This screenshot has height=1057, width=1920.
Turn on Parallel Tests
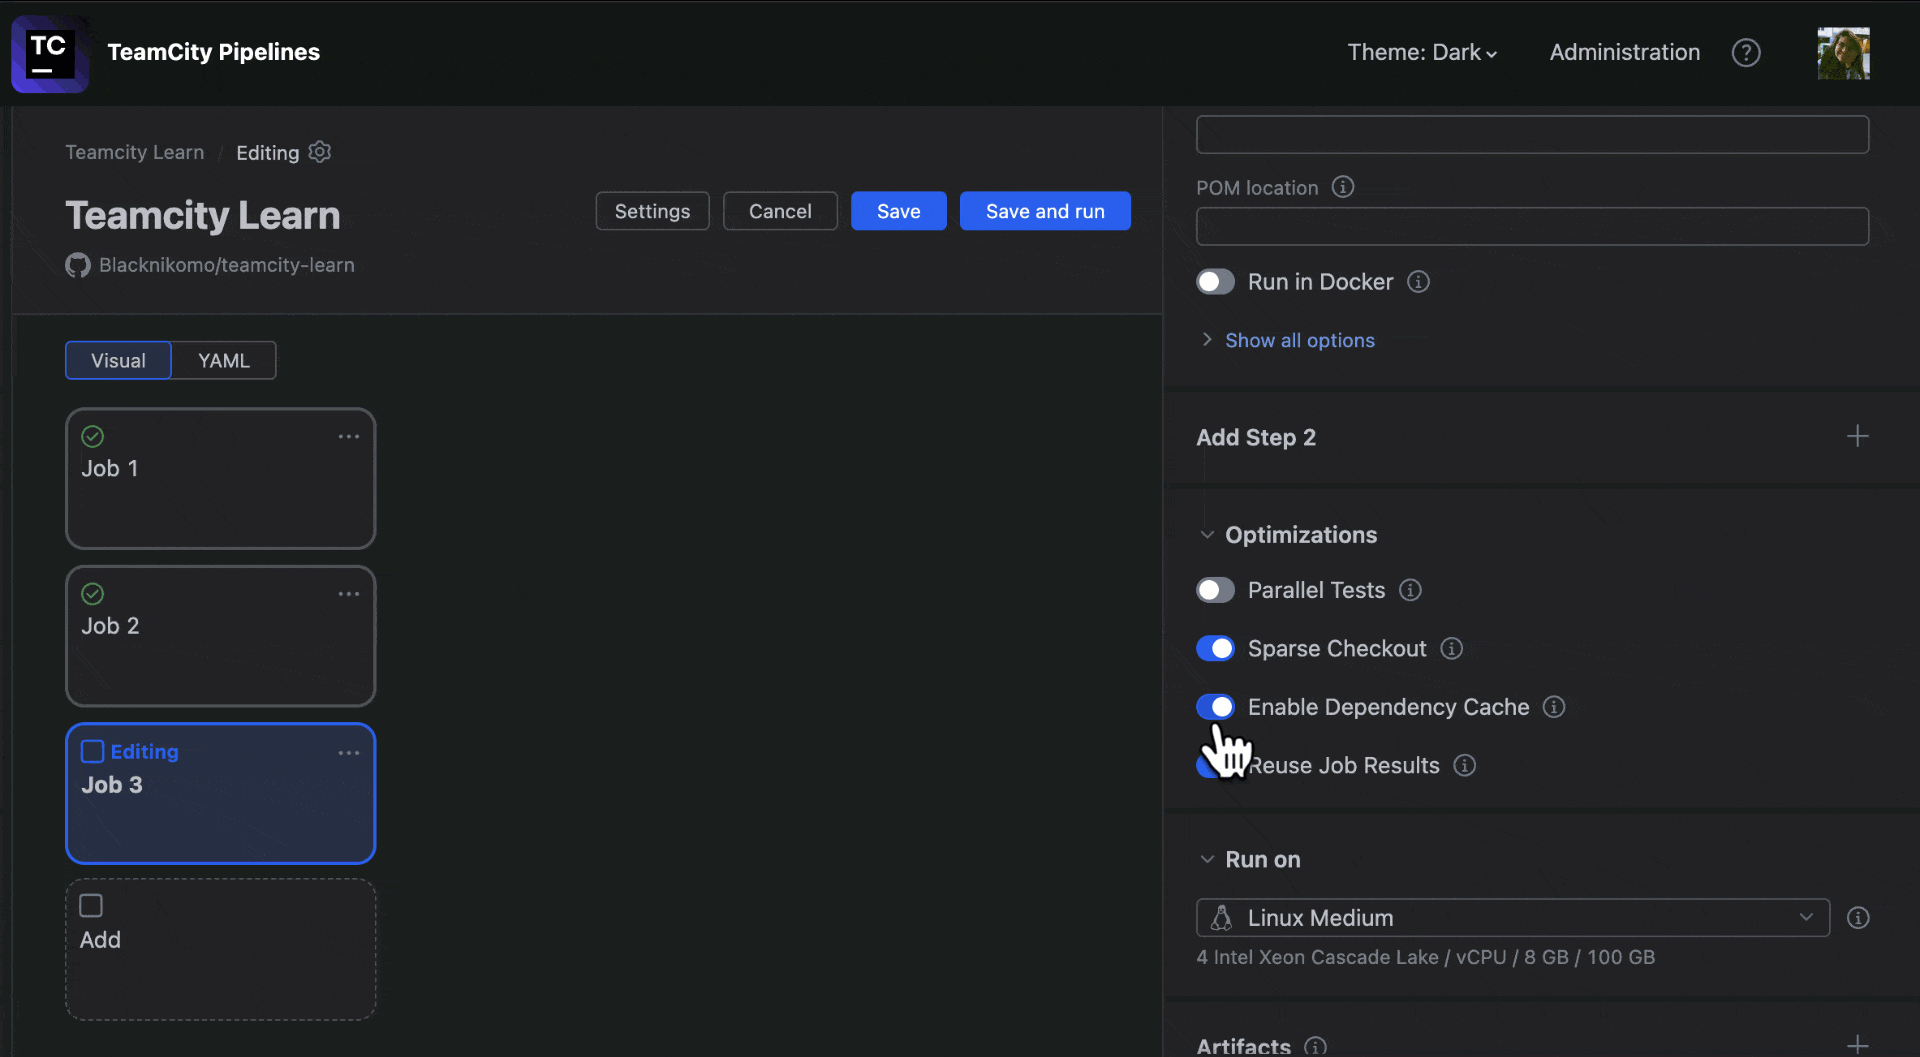point(1215,590)
